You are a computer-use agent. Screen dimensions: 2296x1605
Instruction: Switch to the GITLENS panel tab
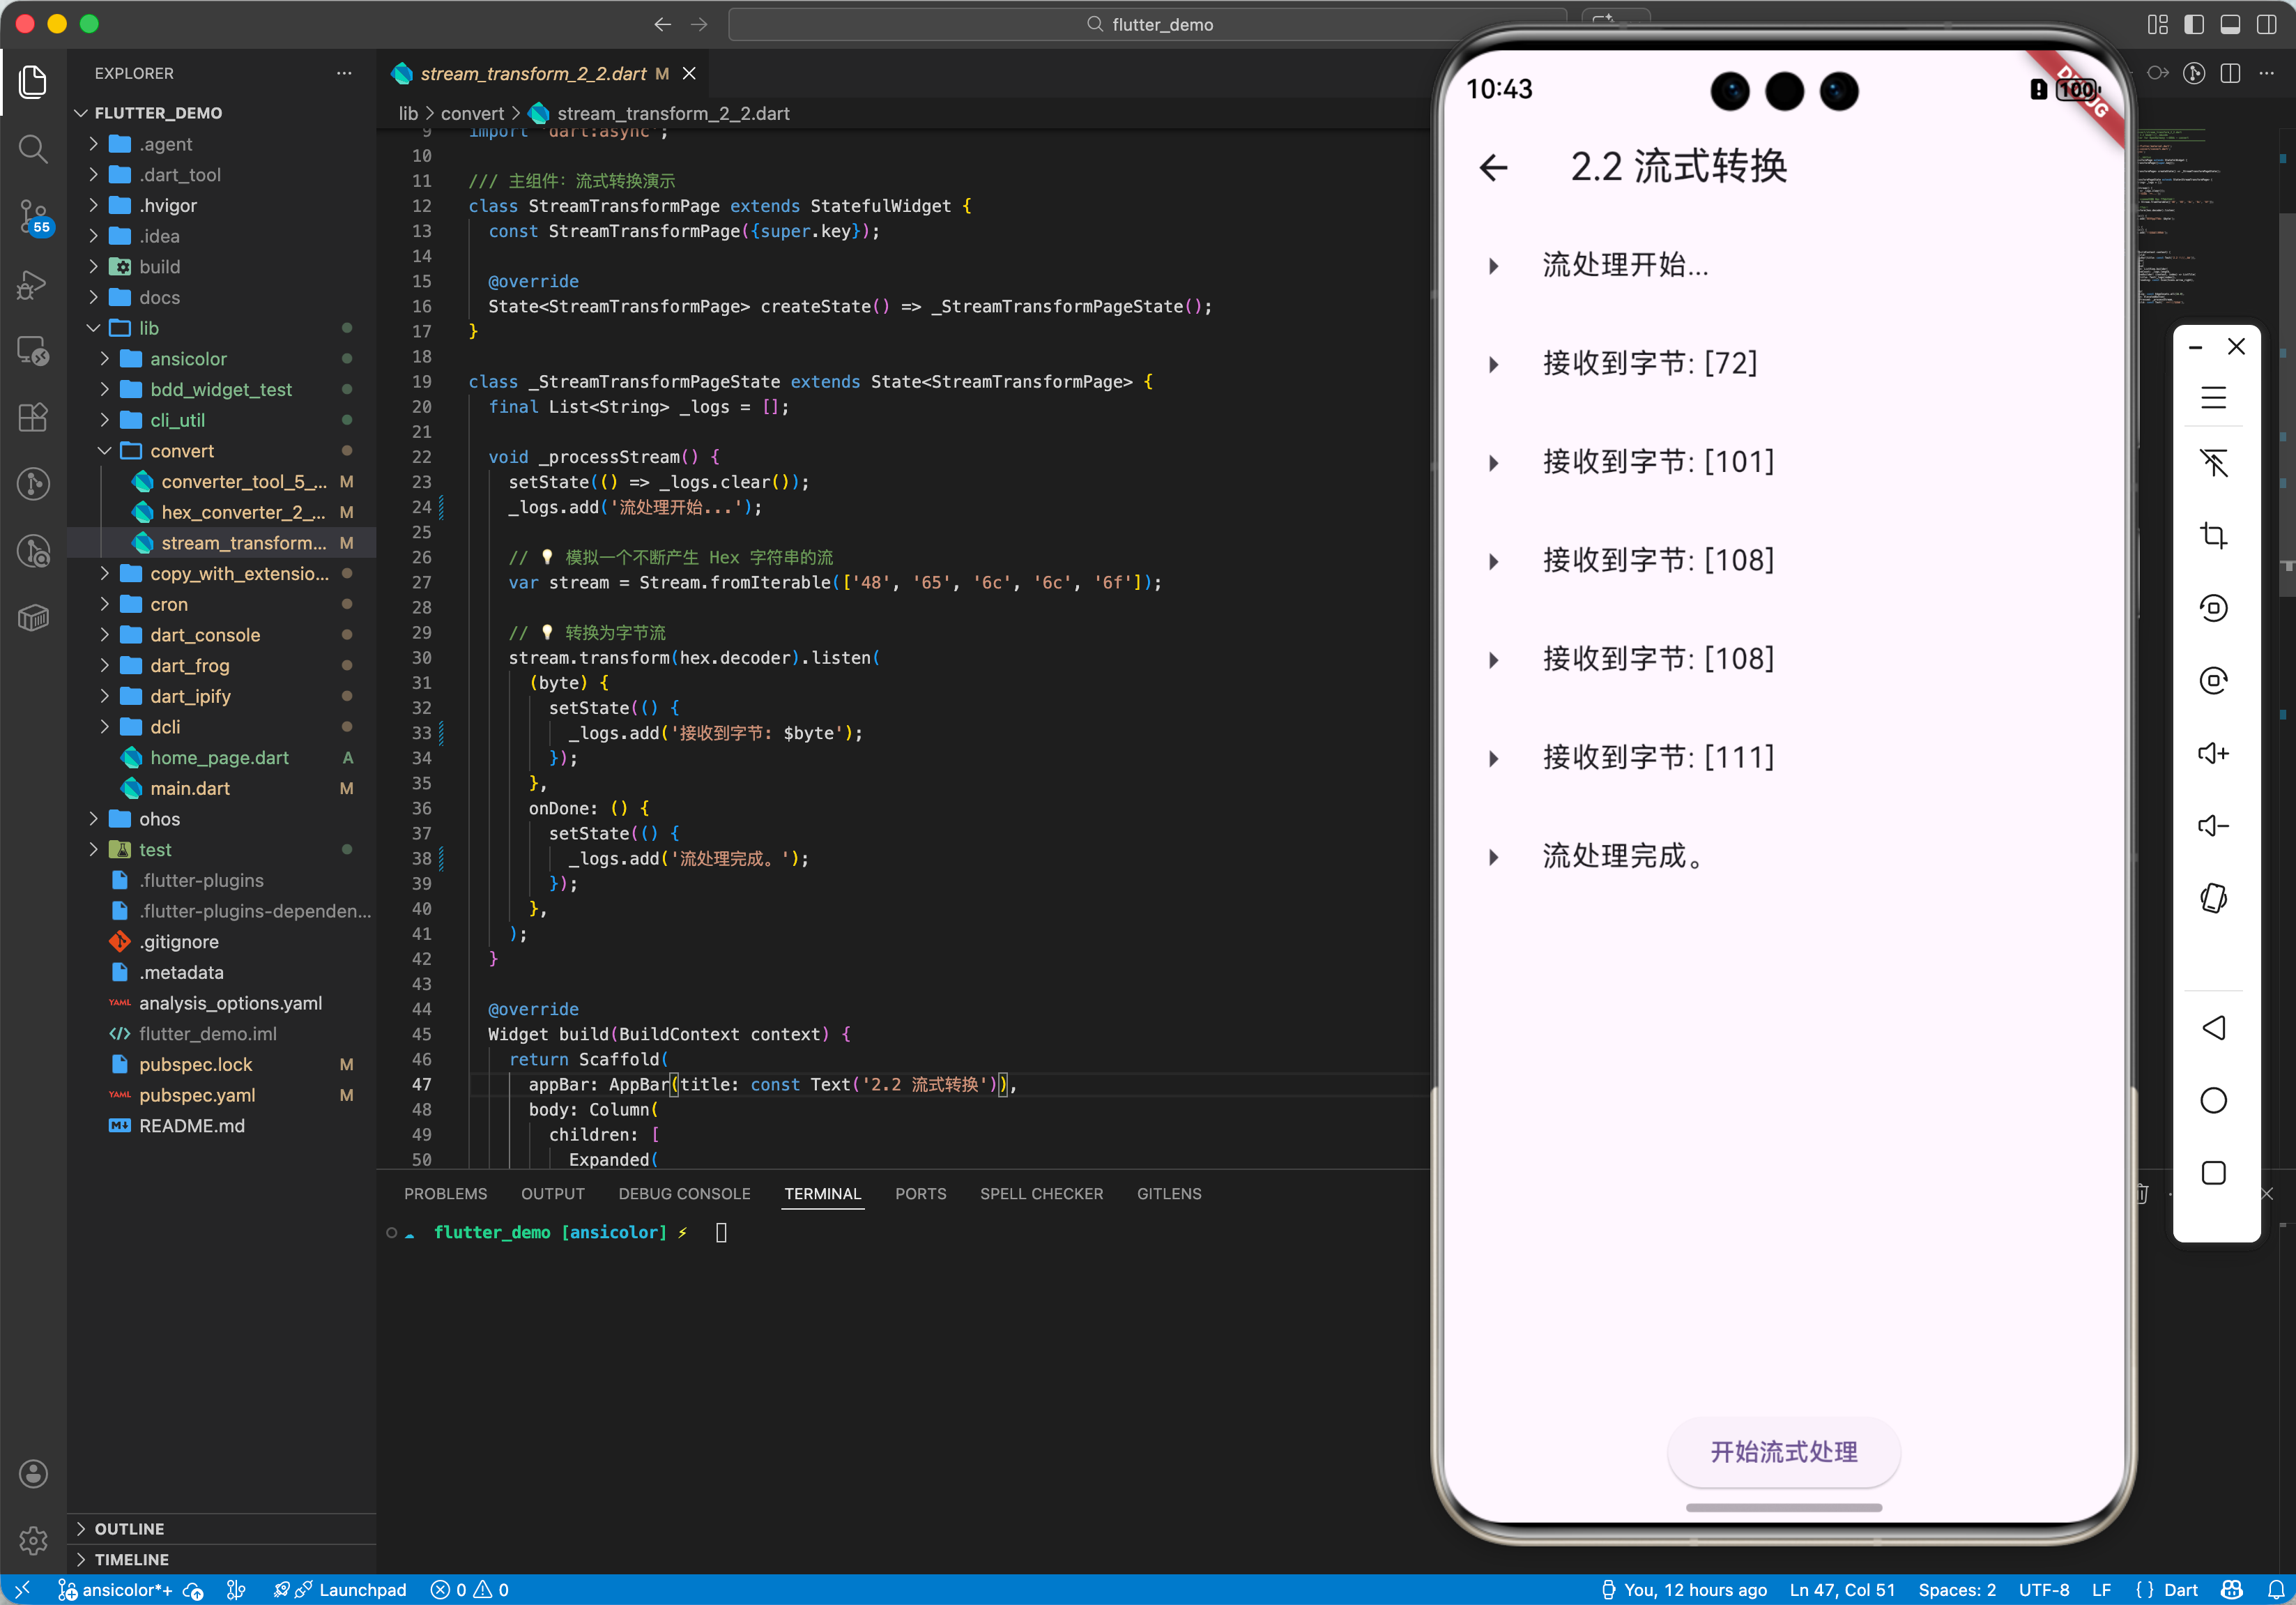pos(1169,1193)
